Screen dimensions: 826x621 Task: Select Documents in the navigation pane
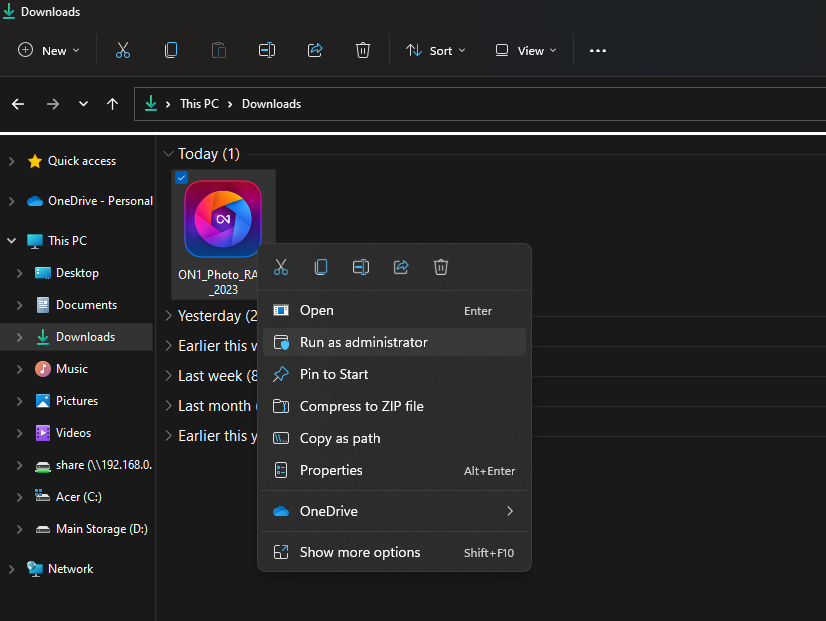pos(86,305)
